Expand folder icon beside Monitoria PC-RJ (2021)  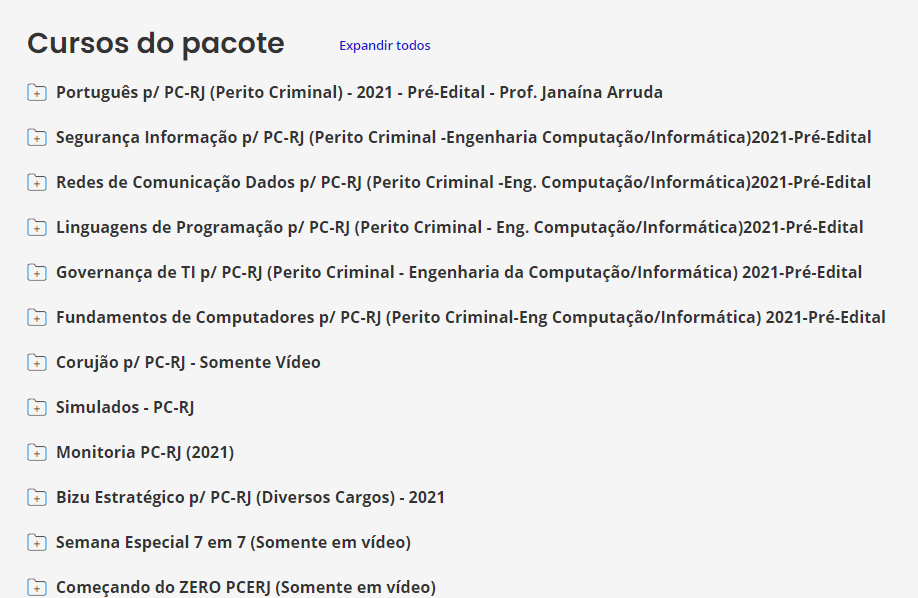click(x=37, y=453)
